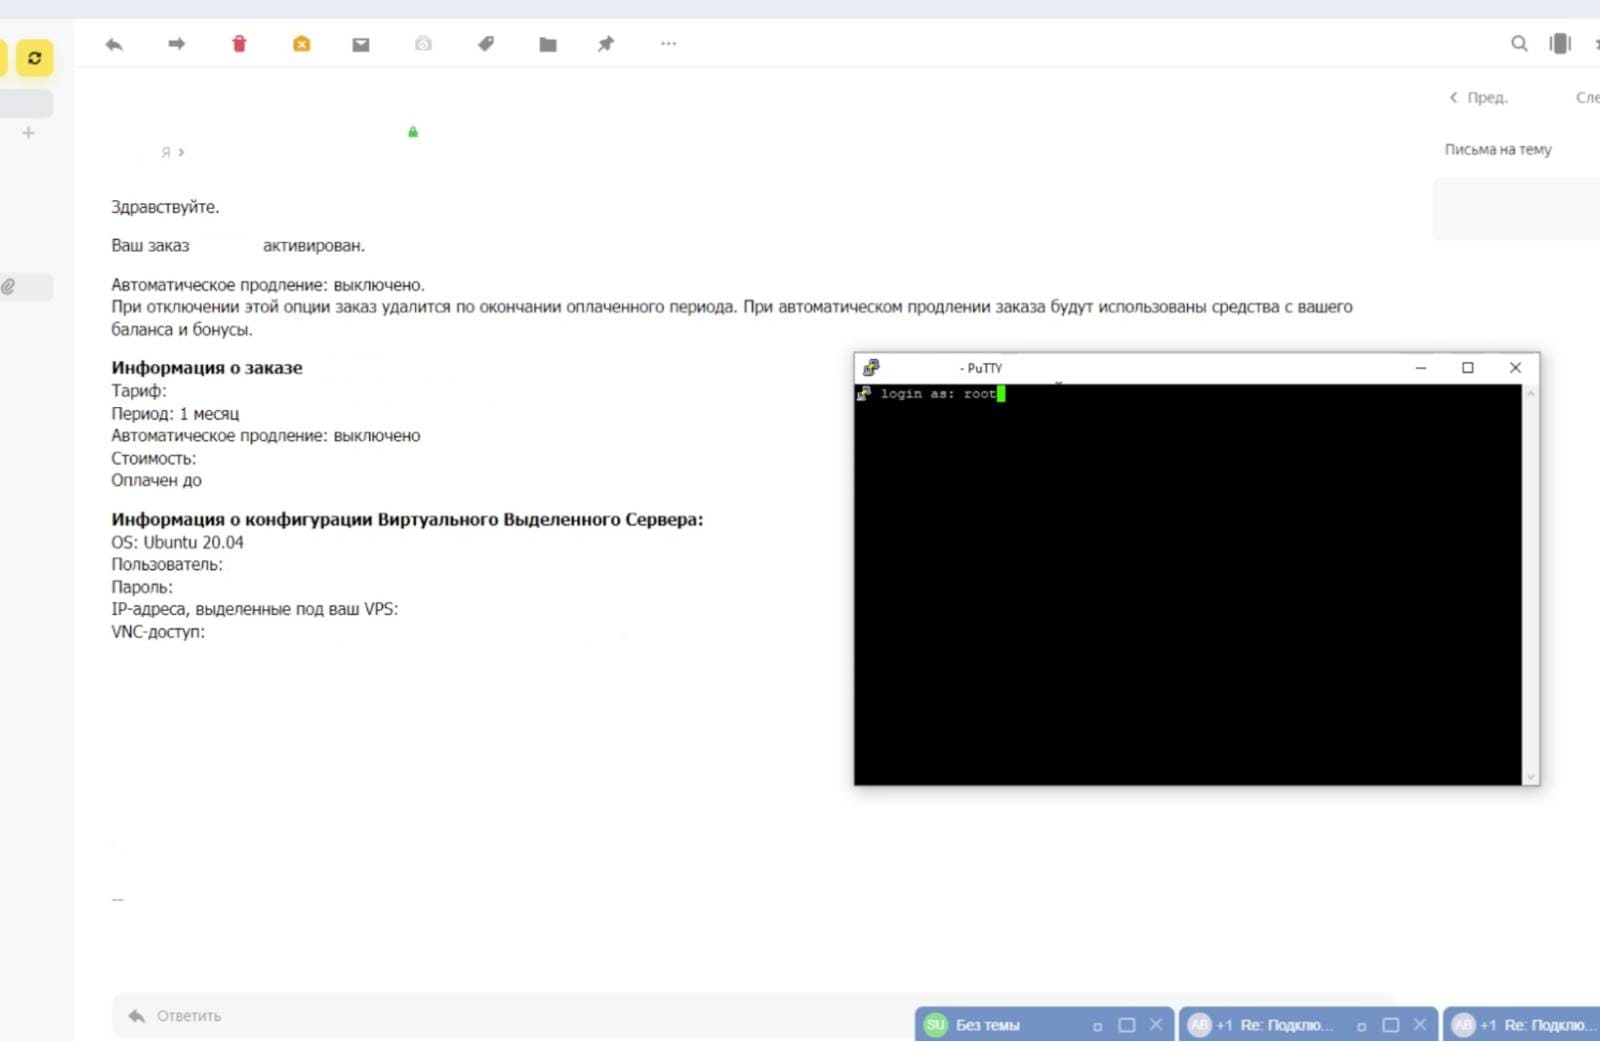Viewport: 1600px width, 1042px height.
Task: Click the greyed-out icon next to the envelope
Action: (424, 44)
